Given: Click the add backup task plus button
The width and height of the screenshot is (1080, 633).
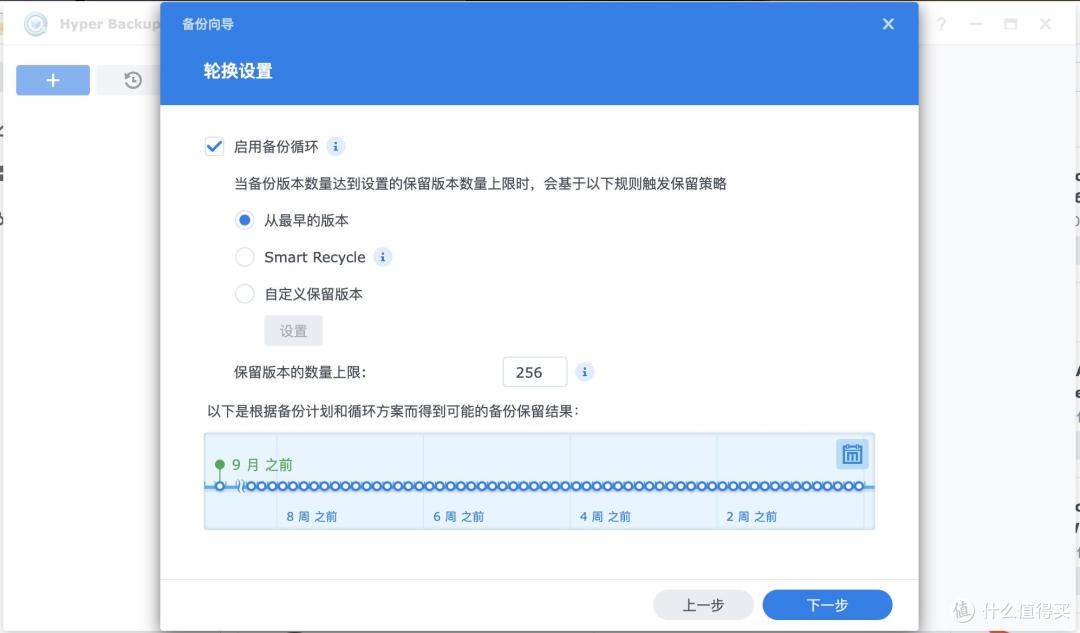Looking at the screenshot, I should 53,80.
